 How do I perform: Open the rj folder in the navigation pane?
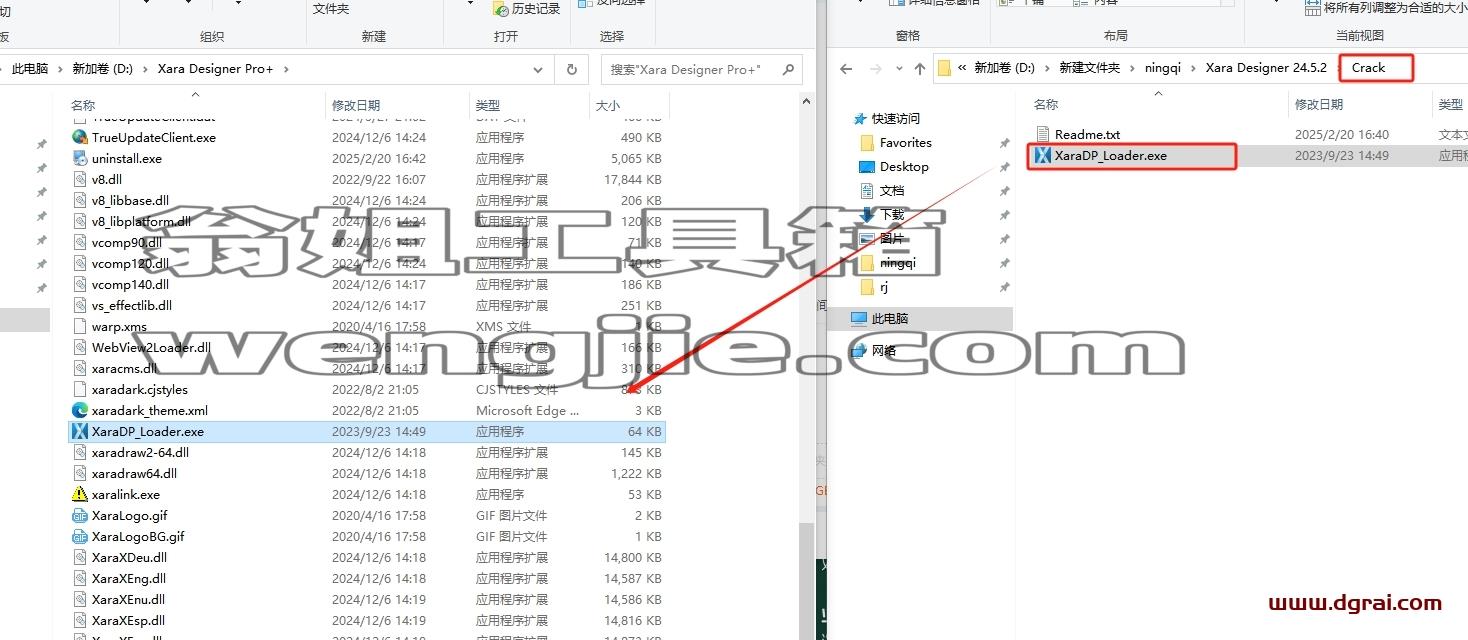point(874,286)
